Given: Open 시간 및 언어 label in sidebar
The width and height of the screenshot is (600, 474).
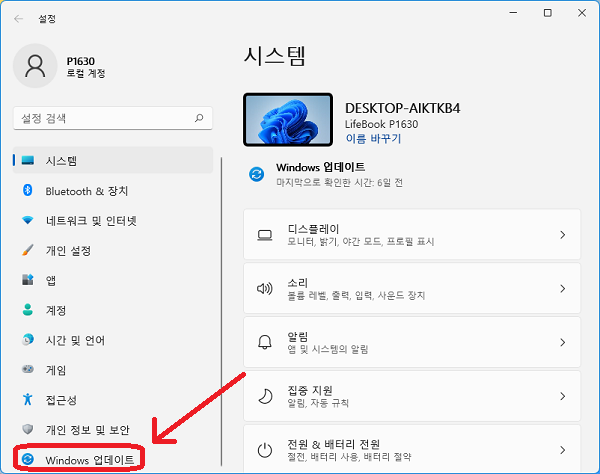Looking at the screenshot, I should 75,340.
